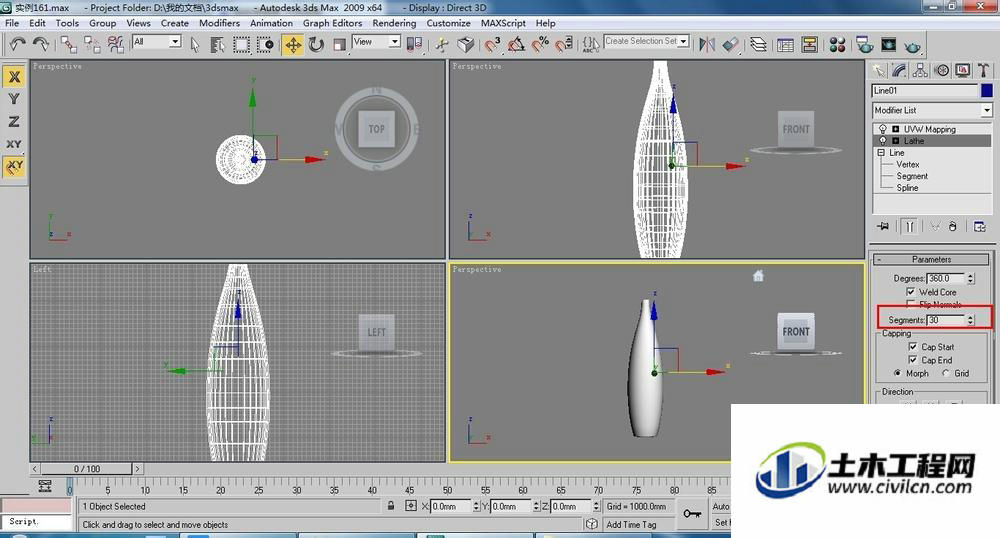
Task: Click the Use Pivot Point Center icon
Action: tap(415, 44)
